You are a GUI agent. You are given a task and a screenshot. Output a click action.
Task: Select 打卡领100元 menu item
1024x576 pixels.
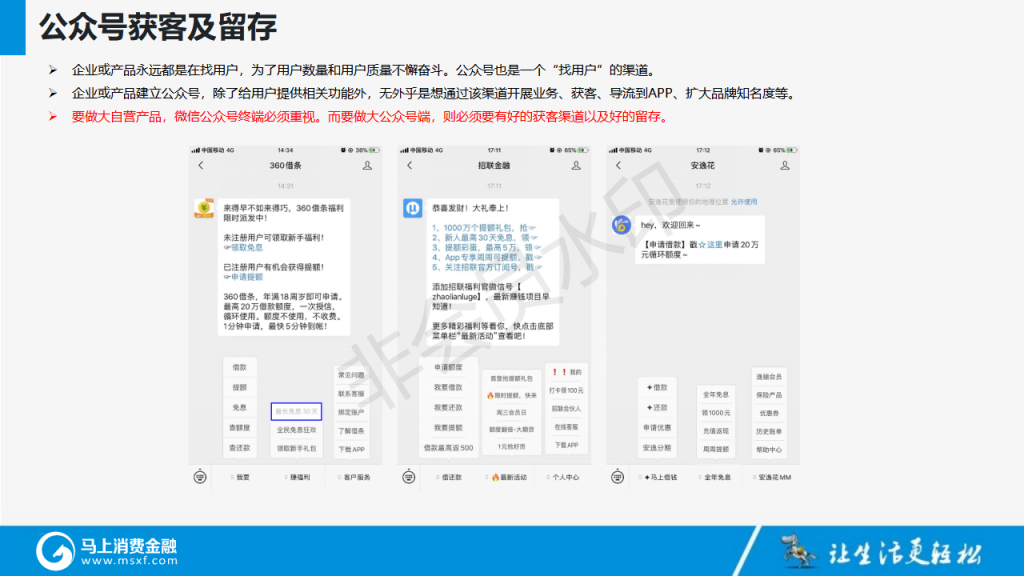pos(566,391)
